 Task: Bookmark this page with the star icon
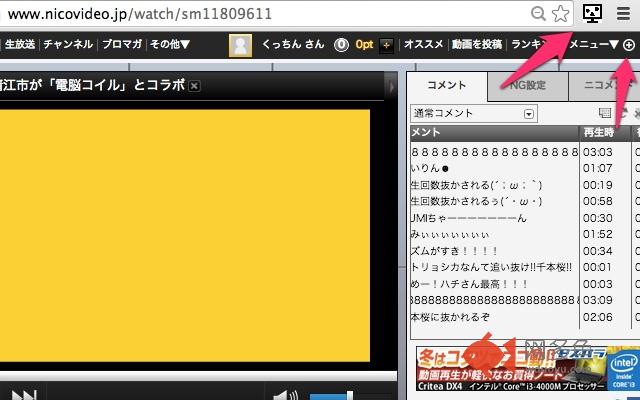[560, 14]
